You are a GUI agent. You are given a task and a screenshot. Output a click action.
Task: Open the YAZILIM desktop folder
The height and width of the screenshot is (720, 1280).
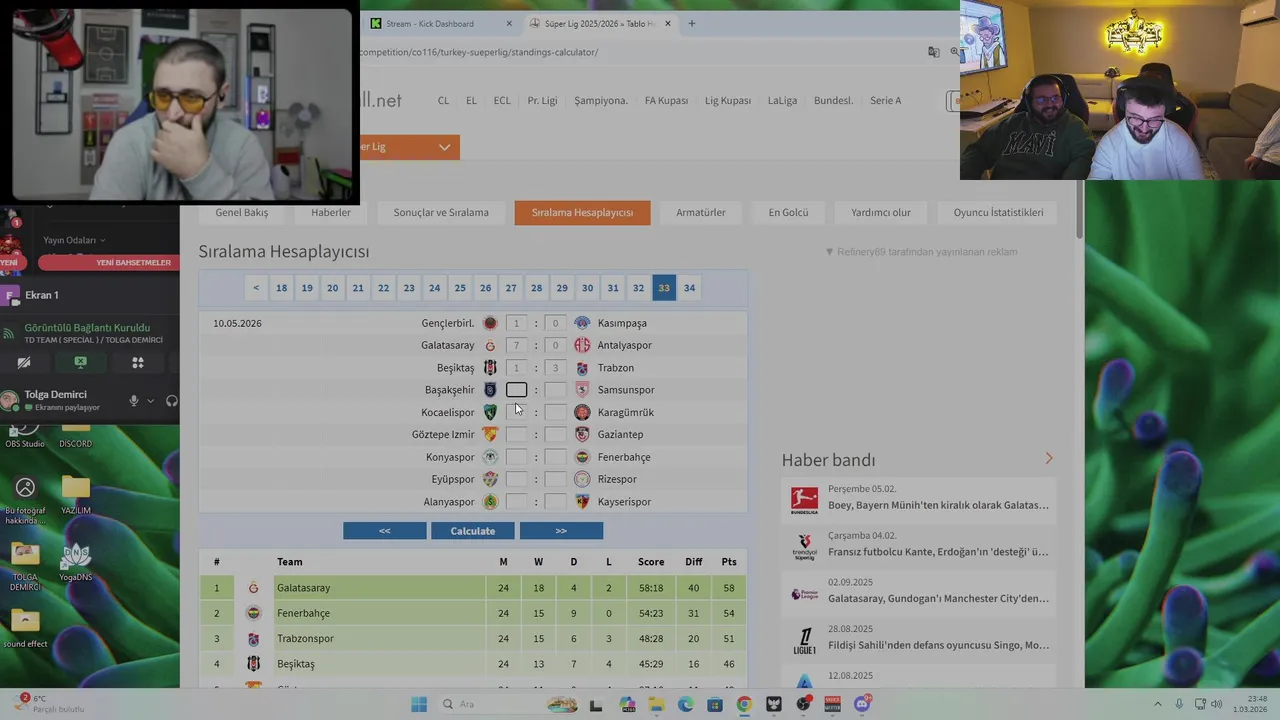pyautogui.click(x=76, y=495)
